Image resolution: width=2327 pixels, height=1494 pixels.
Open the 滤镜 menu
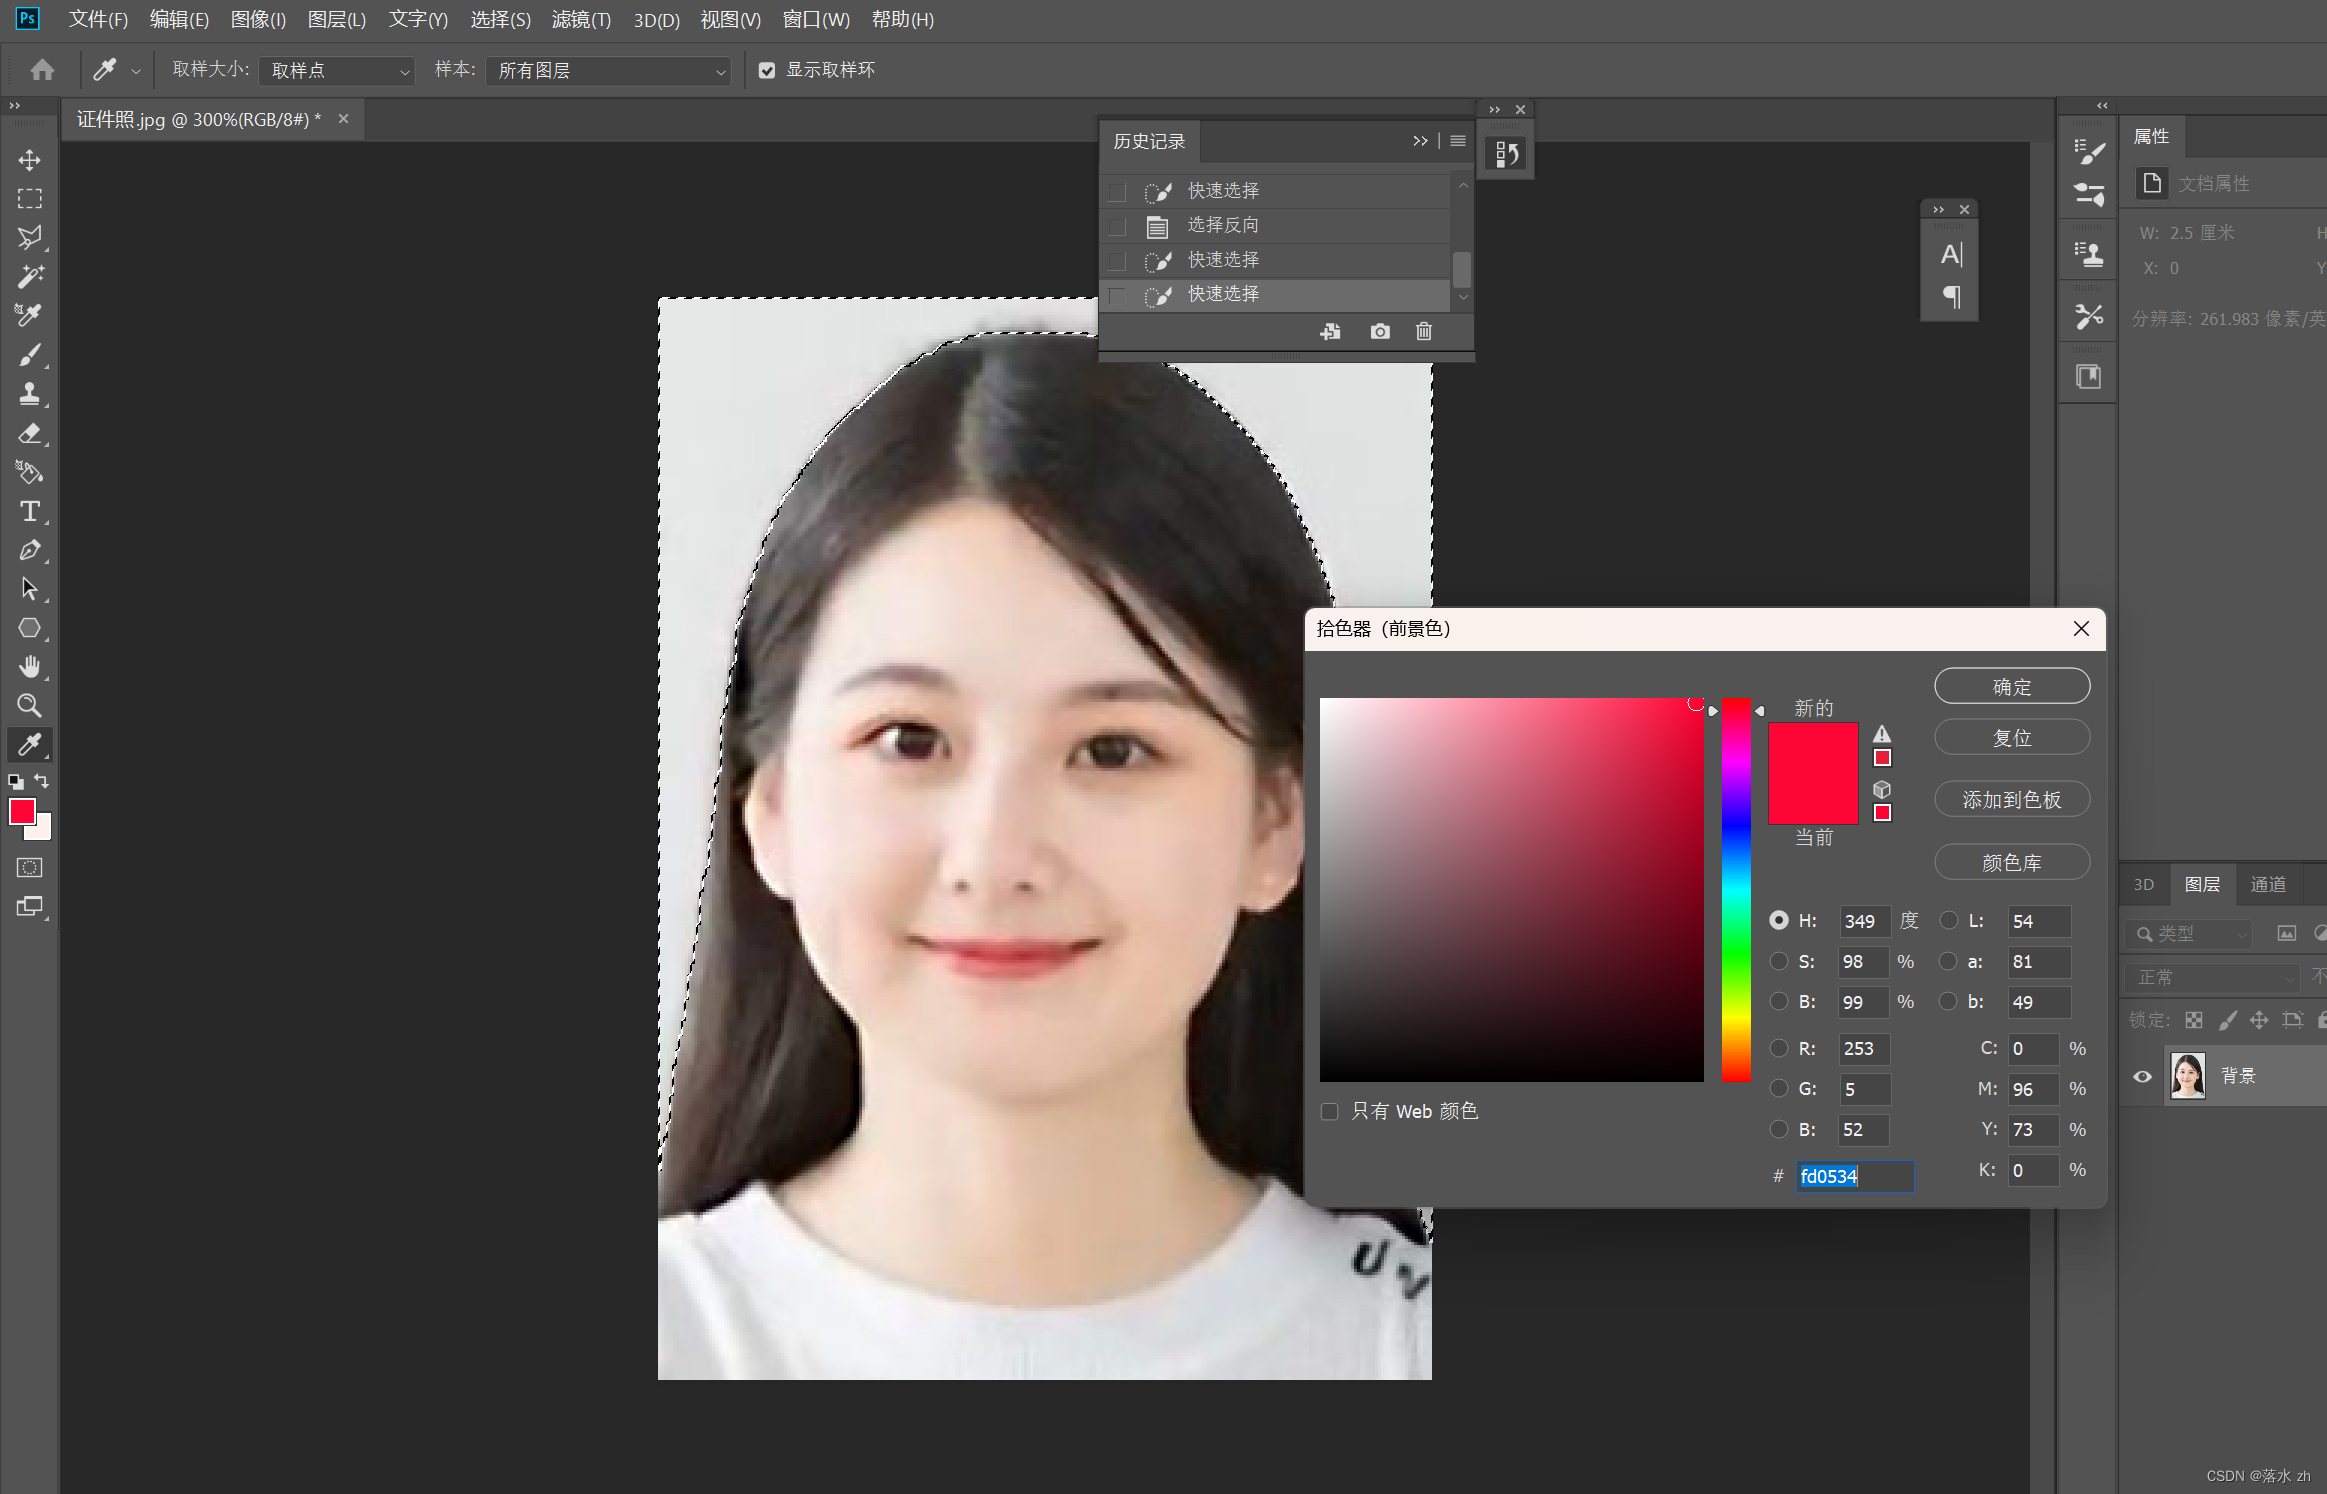tap(580, 20)
